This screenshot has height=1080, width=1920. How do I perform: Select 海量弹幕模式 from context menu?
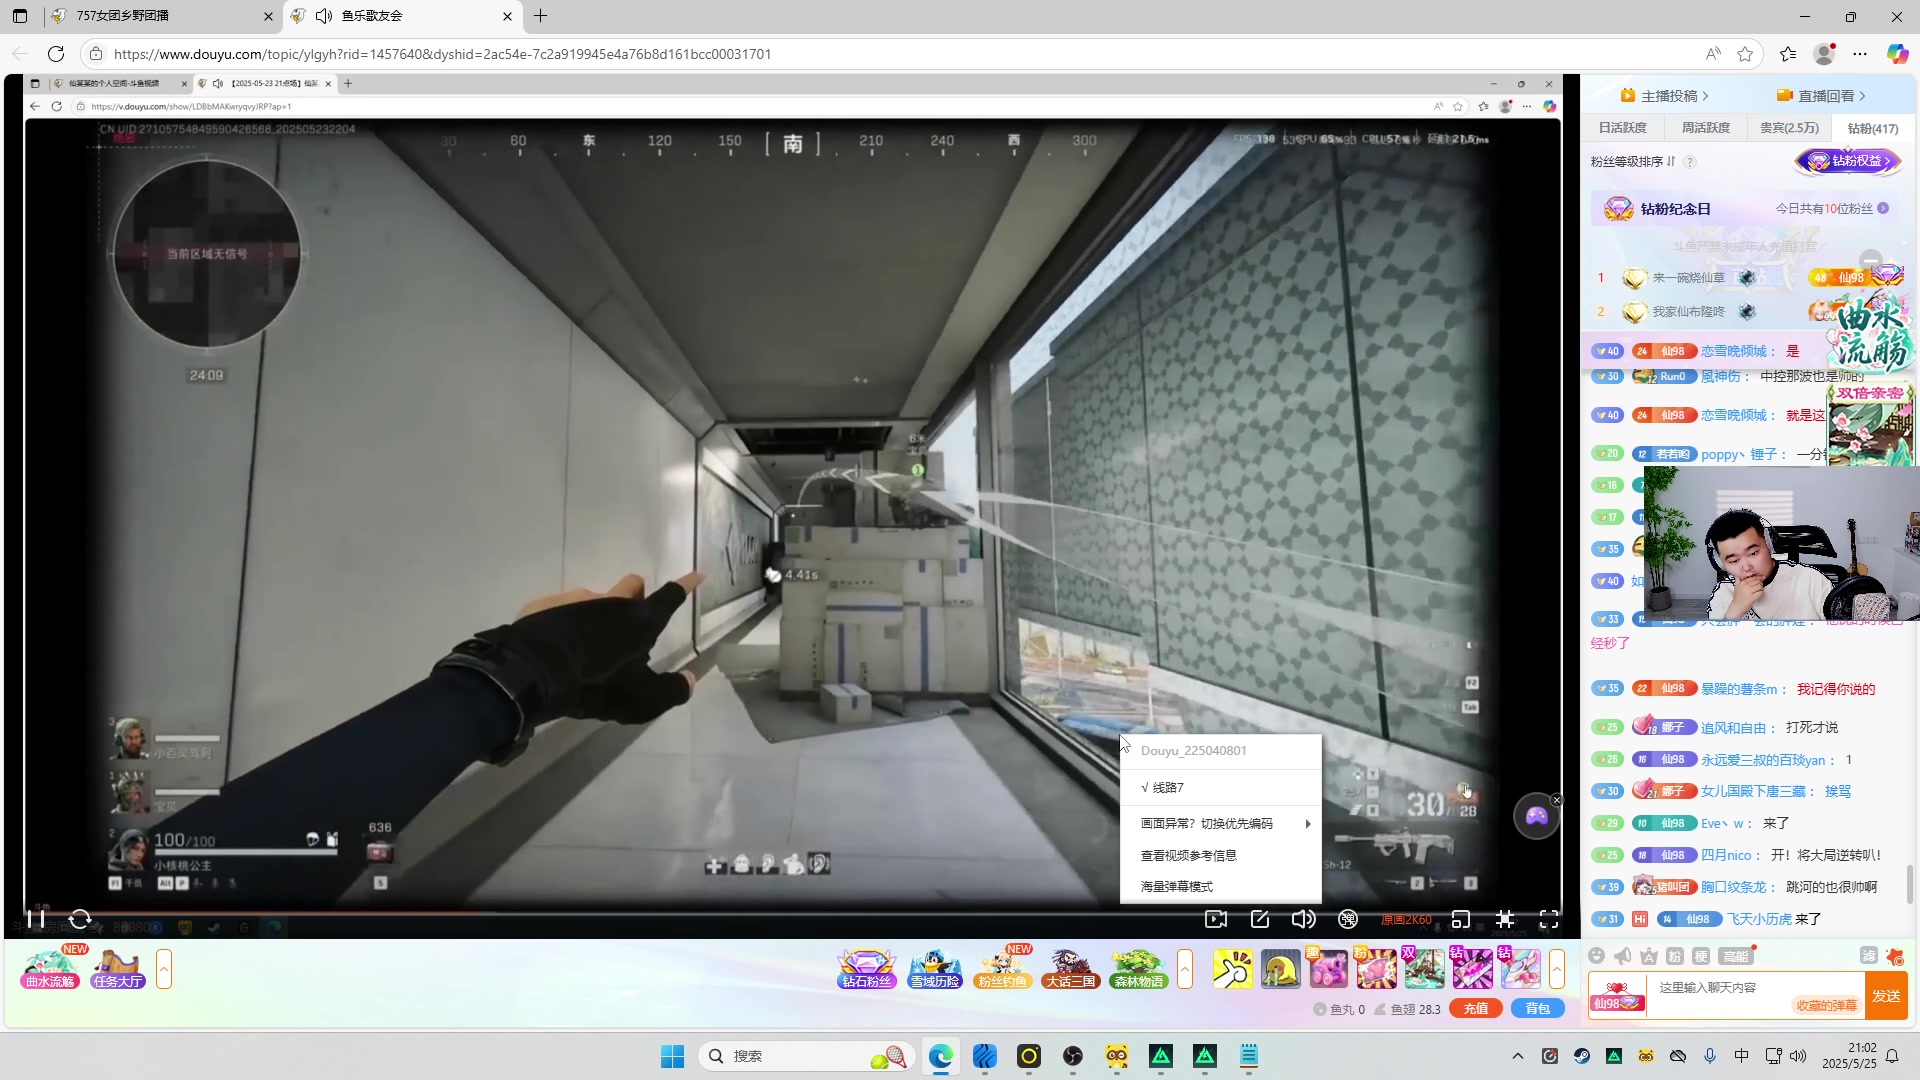pyautogui.click(x=1220, y=886)
